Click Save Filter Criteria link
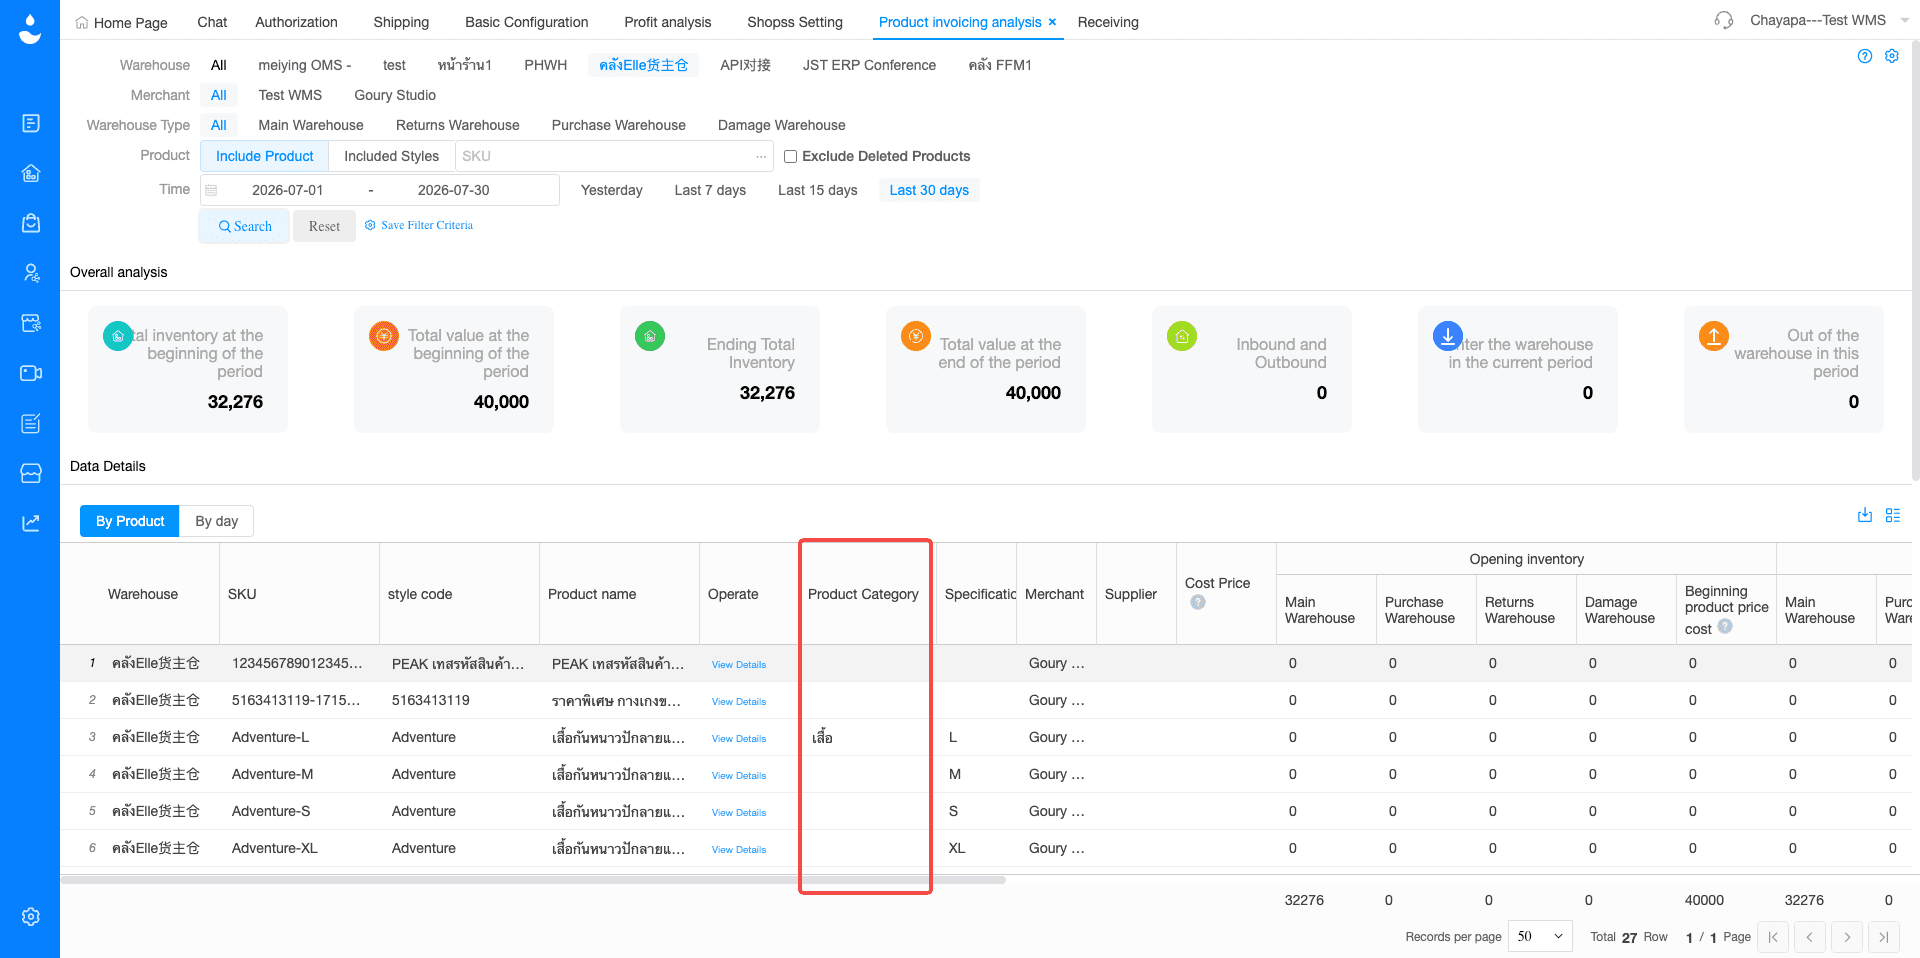 point(419,225)
